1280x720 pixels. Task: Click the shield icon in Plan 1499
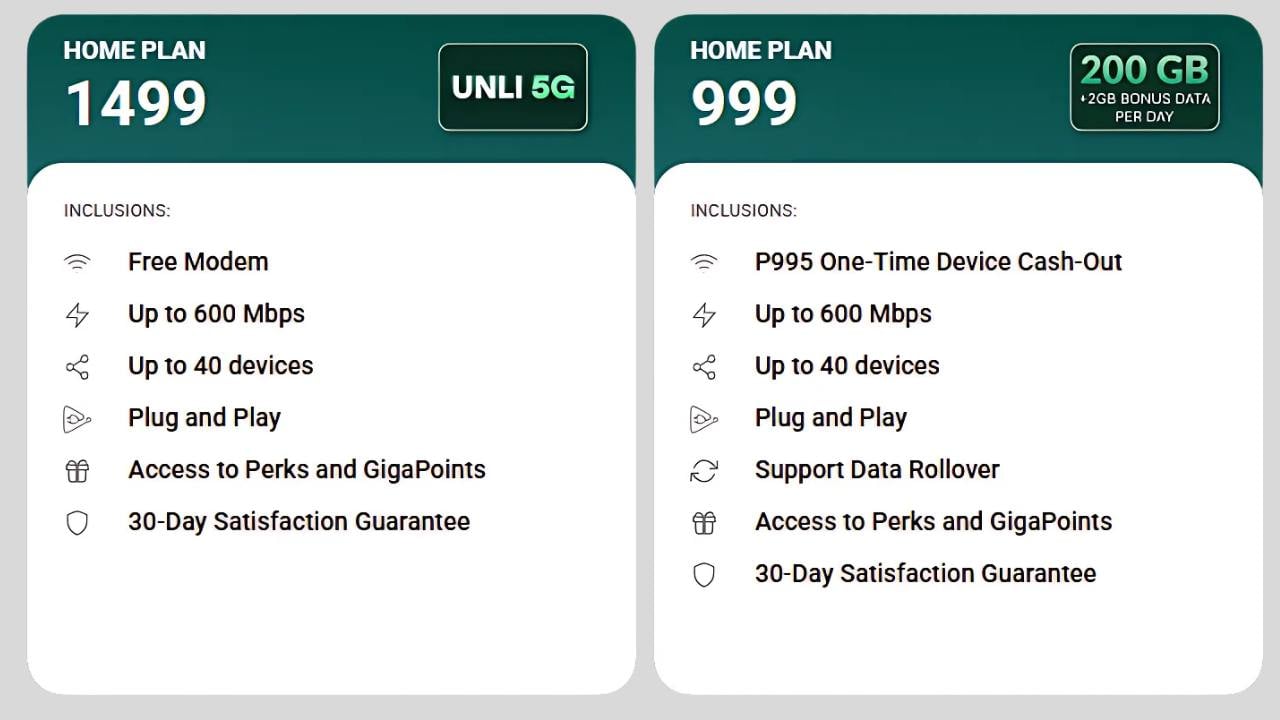(x=77, y=523)
